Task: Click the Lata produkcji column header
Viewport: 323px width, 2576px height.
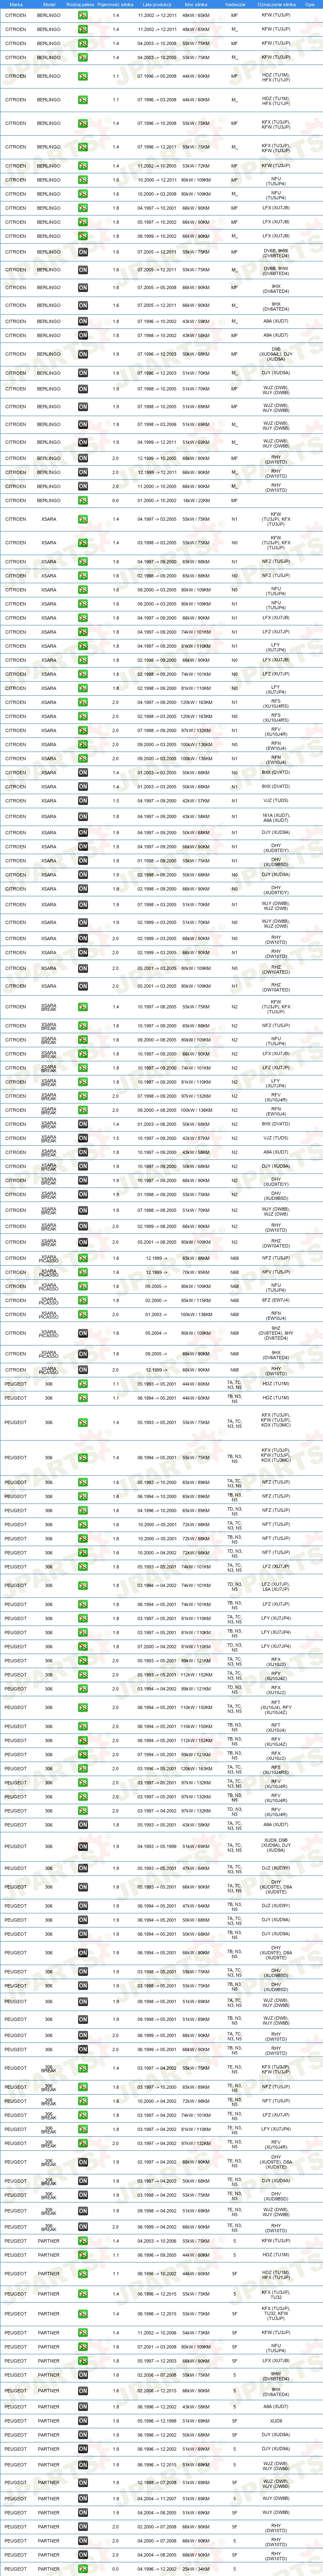Action: coord(157,4)
